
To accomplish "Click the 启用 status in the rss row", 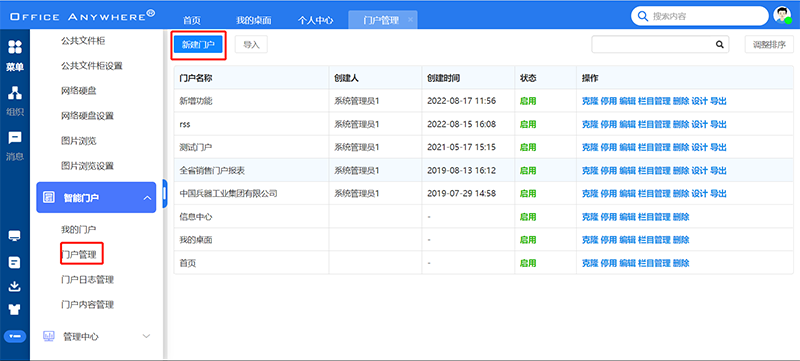I will pos(528,124).
